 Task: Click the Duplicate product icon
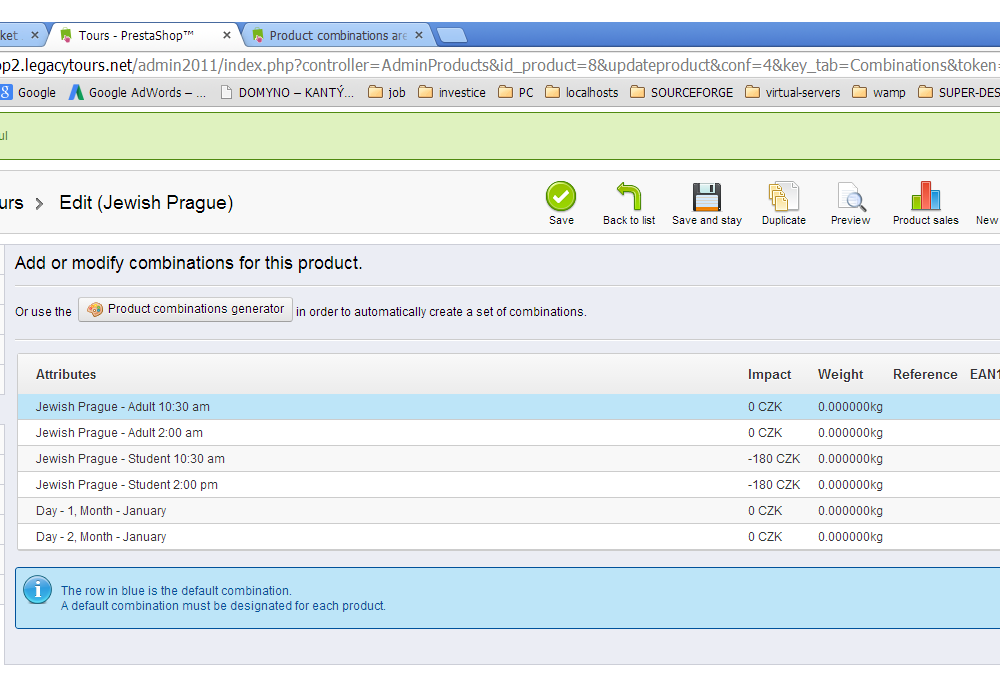coord(783,196)
